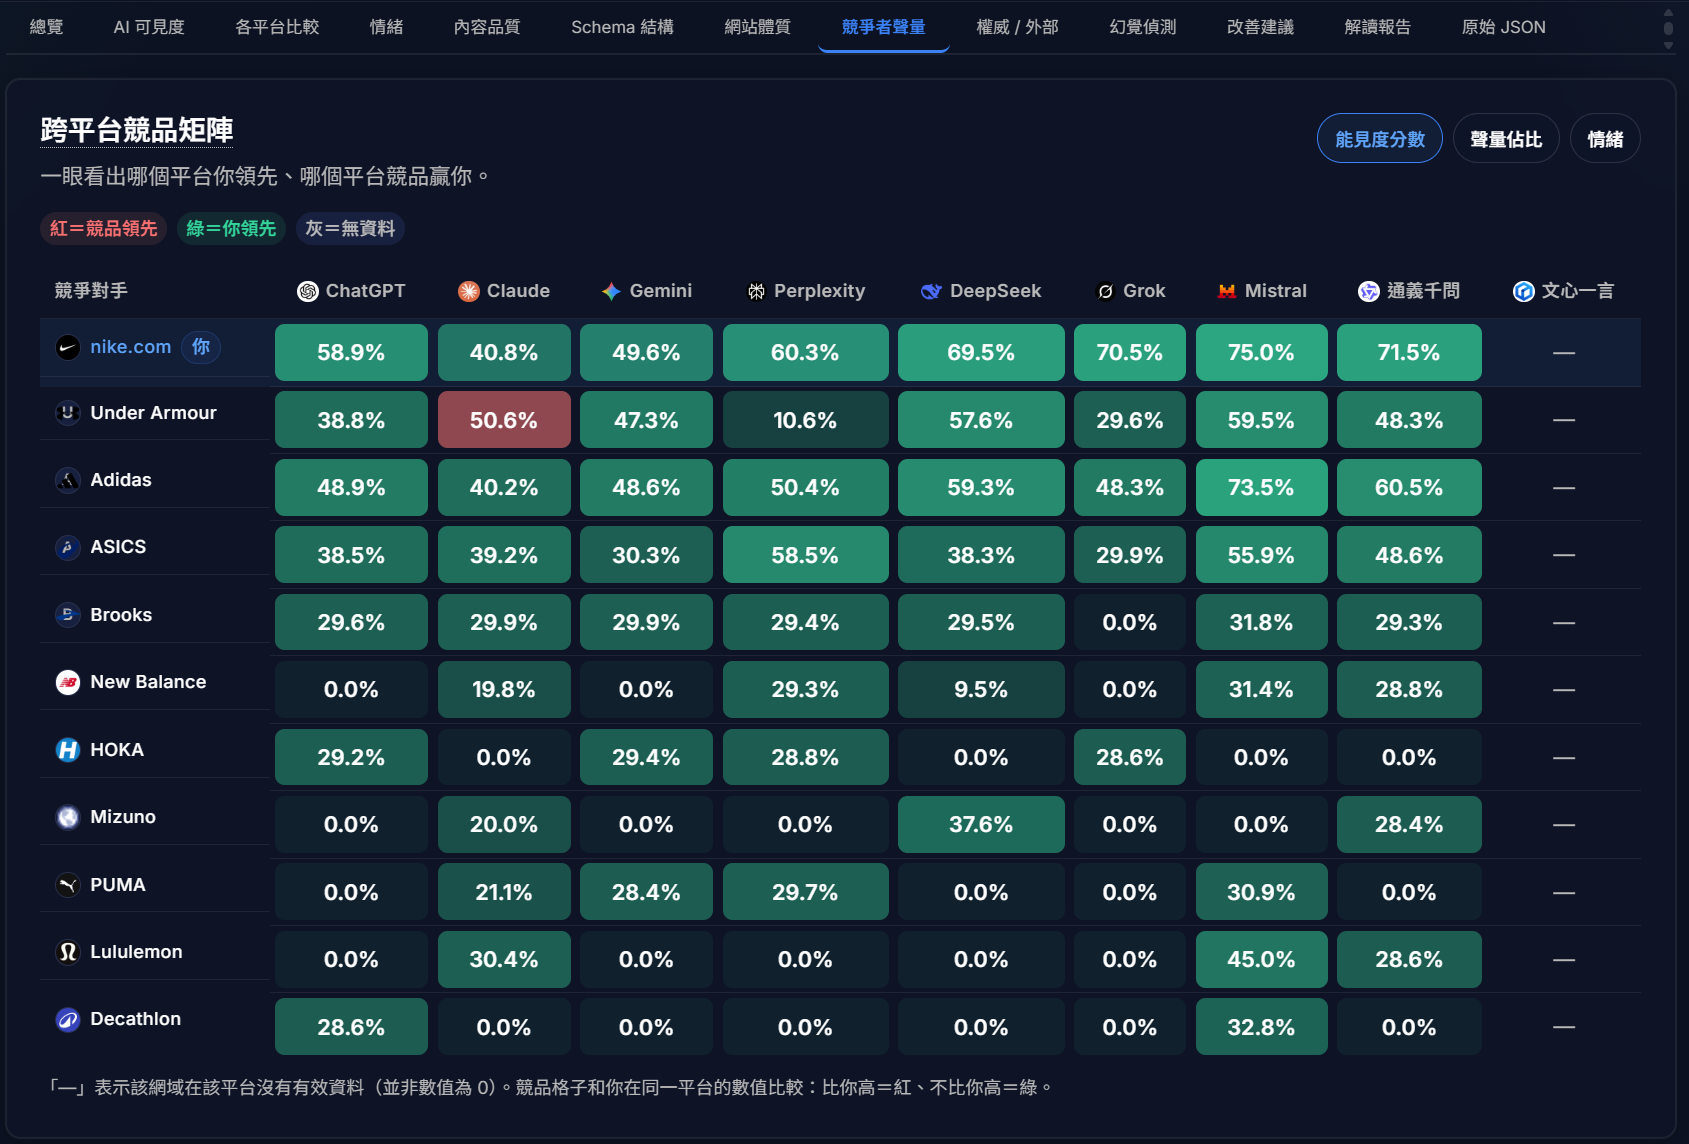Click the ChatGPT logo icon in header
The image size is (1689, 1144).
(x=308, y=291)
